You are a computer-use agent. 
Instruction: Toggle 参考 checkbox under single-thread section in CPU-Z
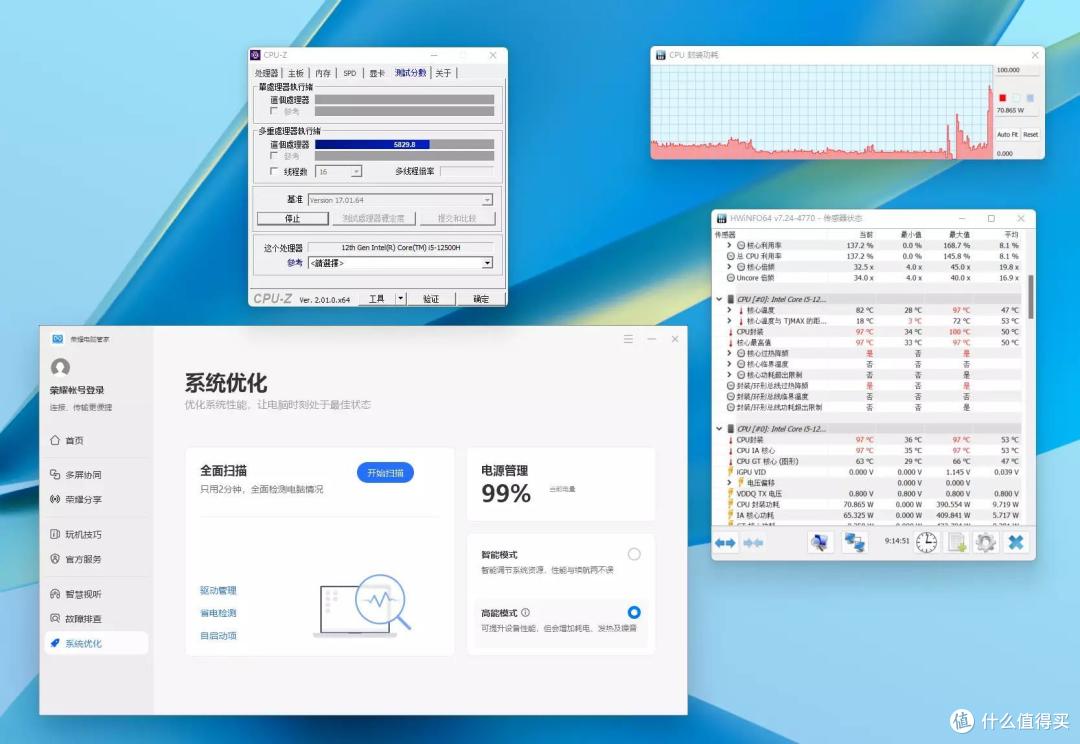[274, 111]
